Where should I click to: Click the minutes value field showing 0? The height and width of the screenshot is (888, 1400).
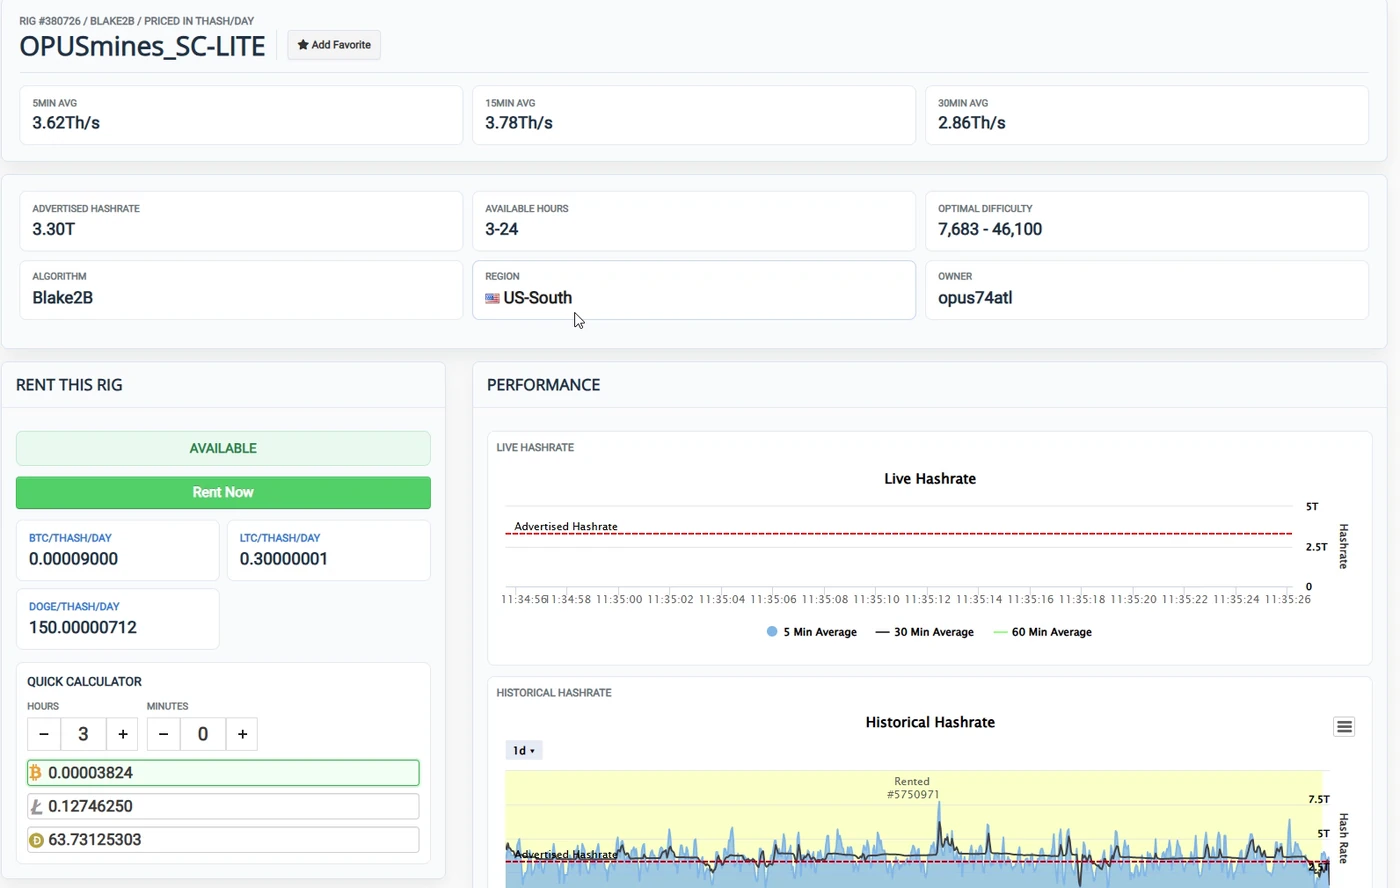click(203, 734)
